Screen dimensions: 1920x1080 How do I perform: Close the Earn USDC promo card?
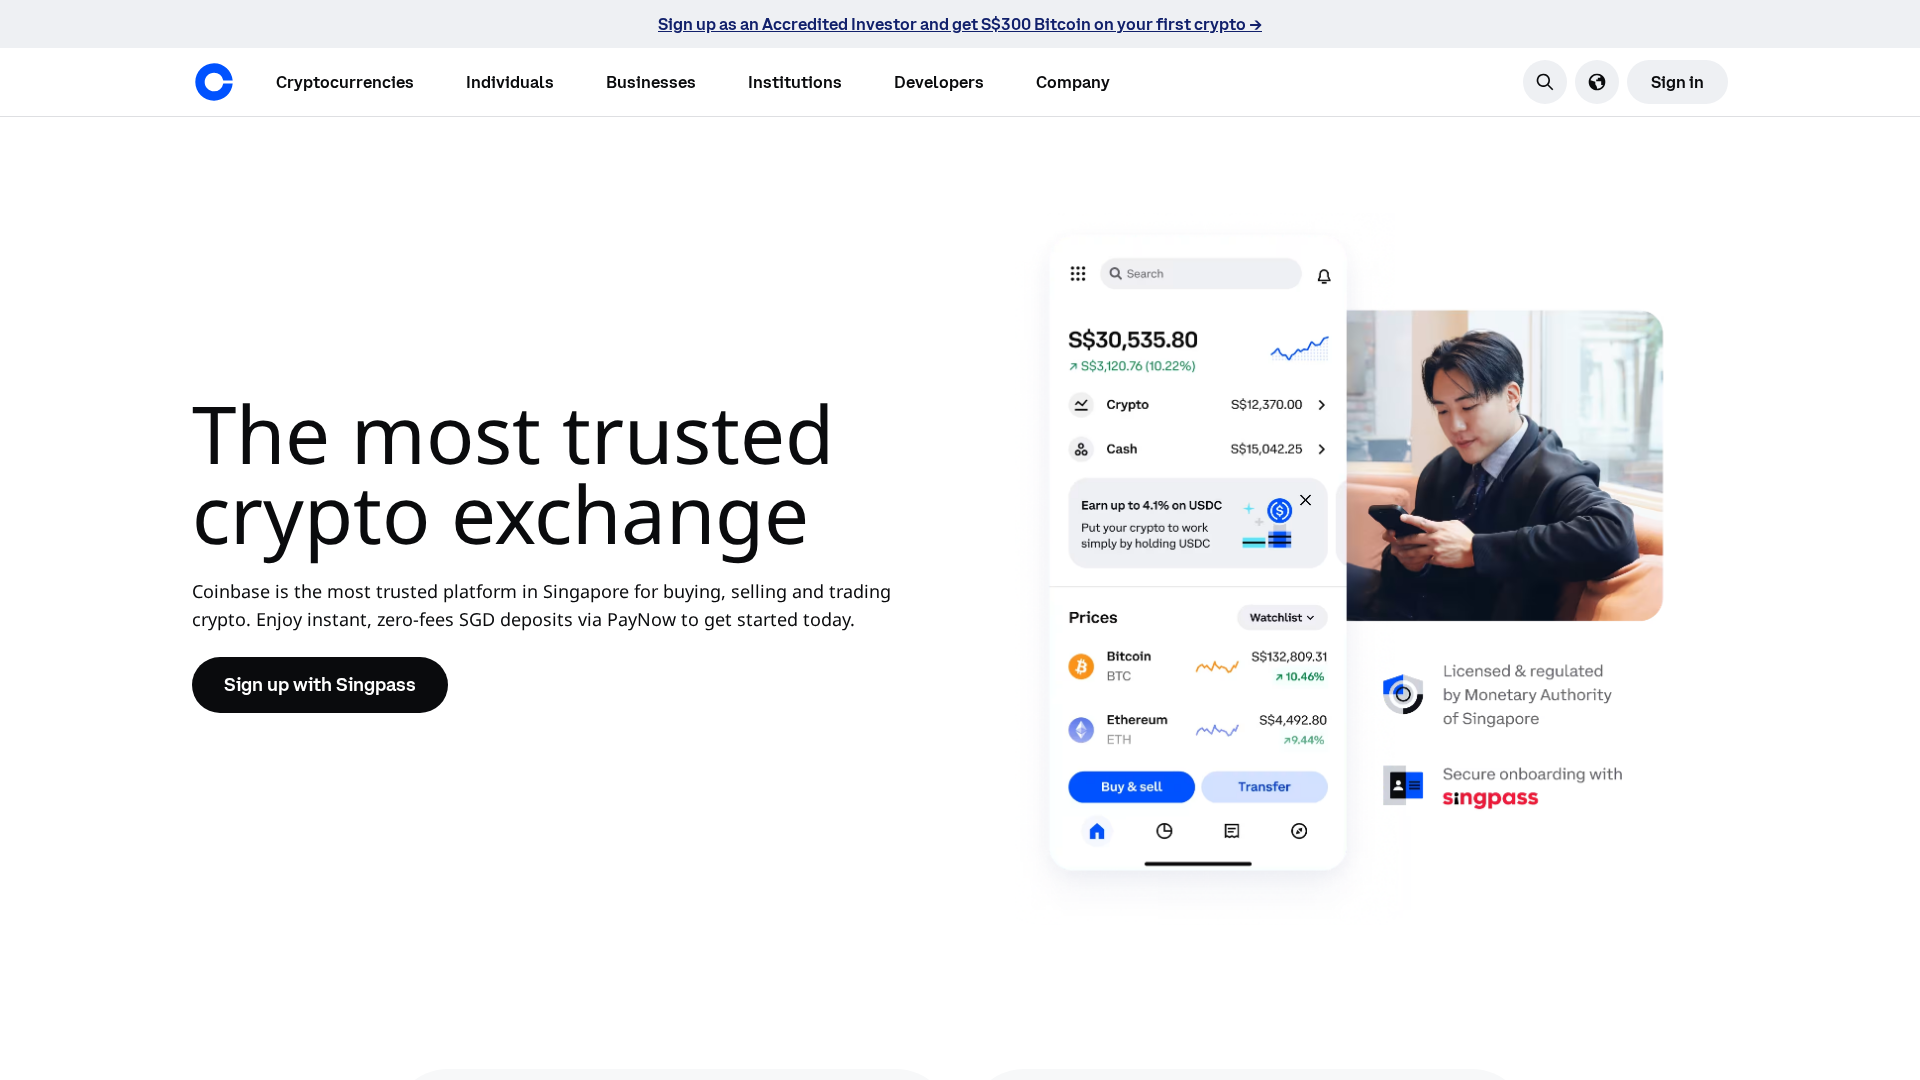[1305, 500]
